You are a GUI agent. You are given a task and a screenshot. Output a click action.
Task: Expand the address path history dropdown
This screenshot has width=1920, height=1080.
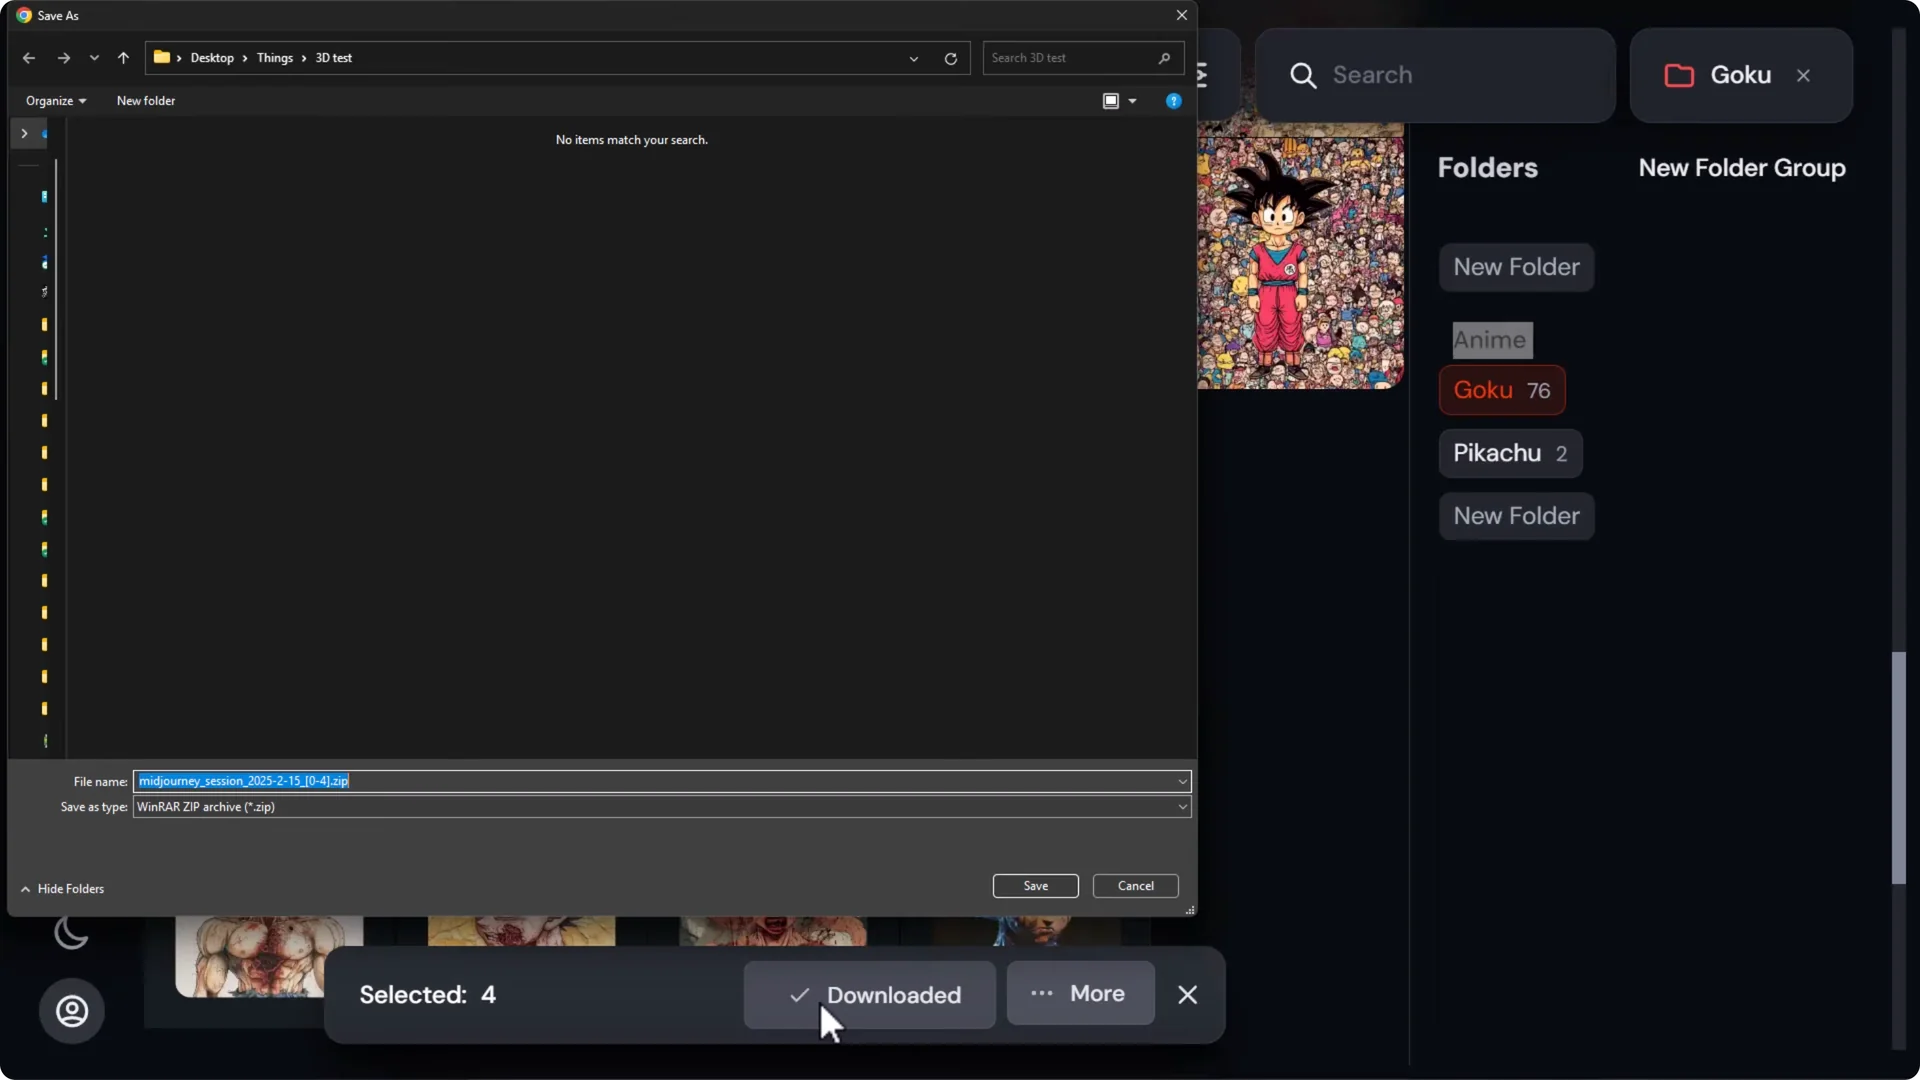click(913, 58)
